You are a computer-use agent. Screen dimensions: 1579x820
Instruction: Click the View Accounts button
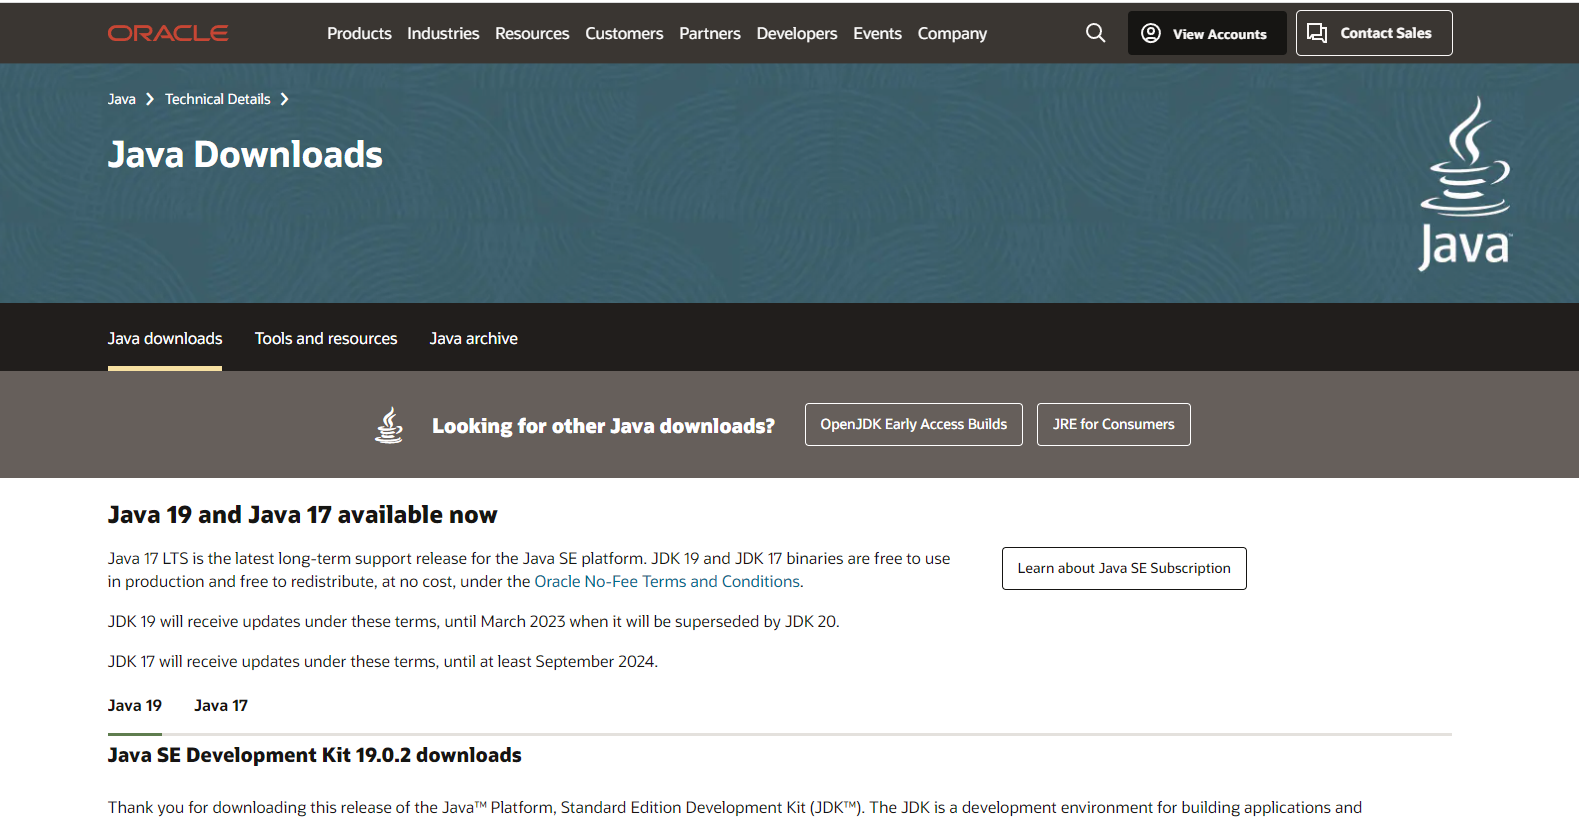[1207, 33]
